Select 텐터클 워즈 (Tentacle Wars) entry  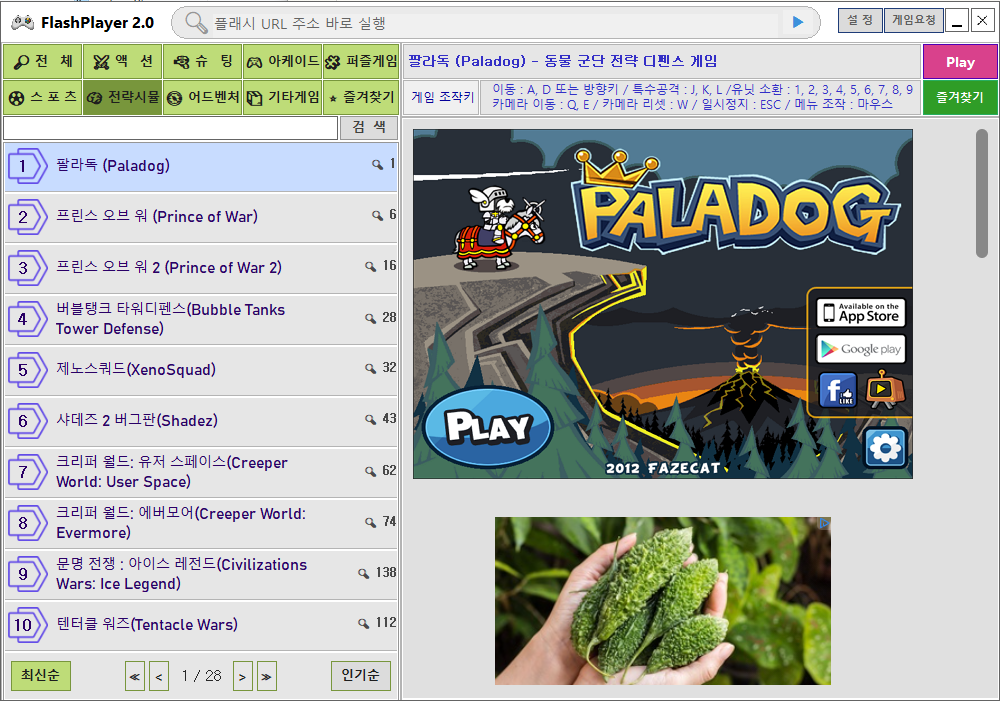(201, 625)
